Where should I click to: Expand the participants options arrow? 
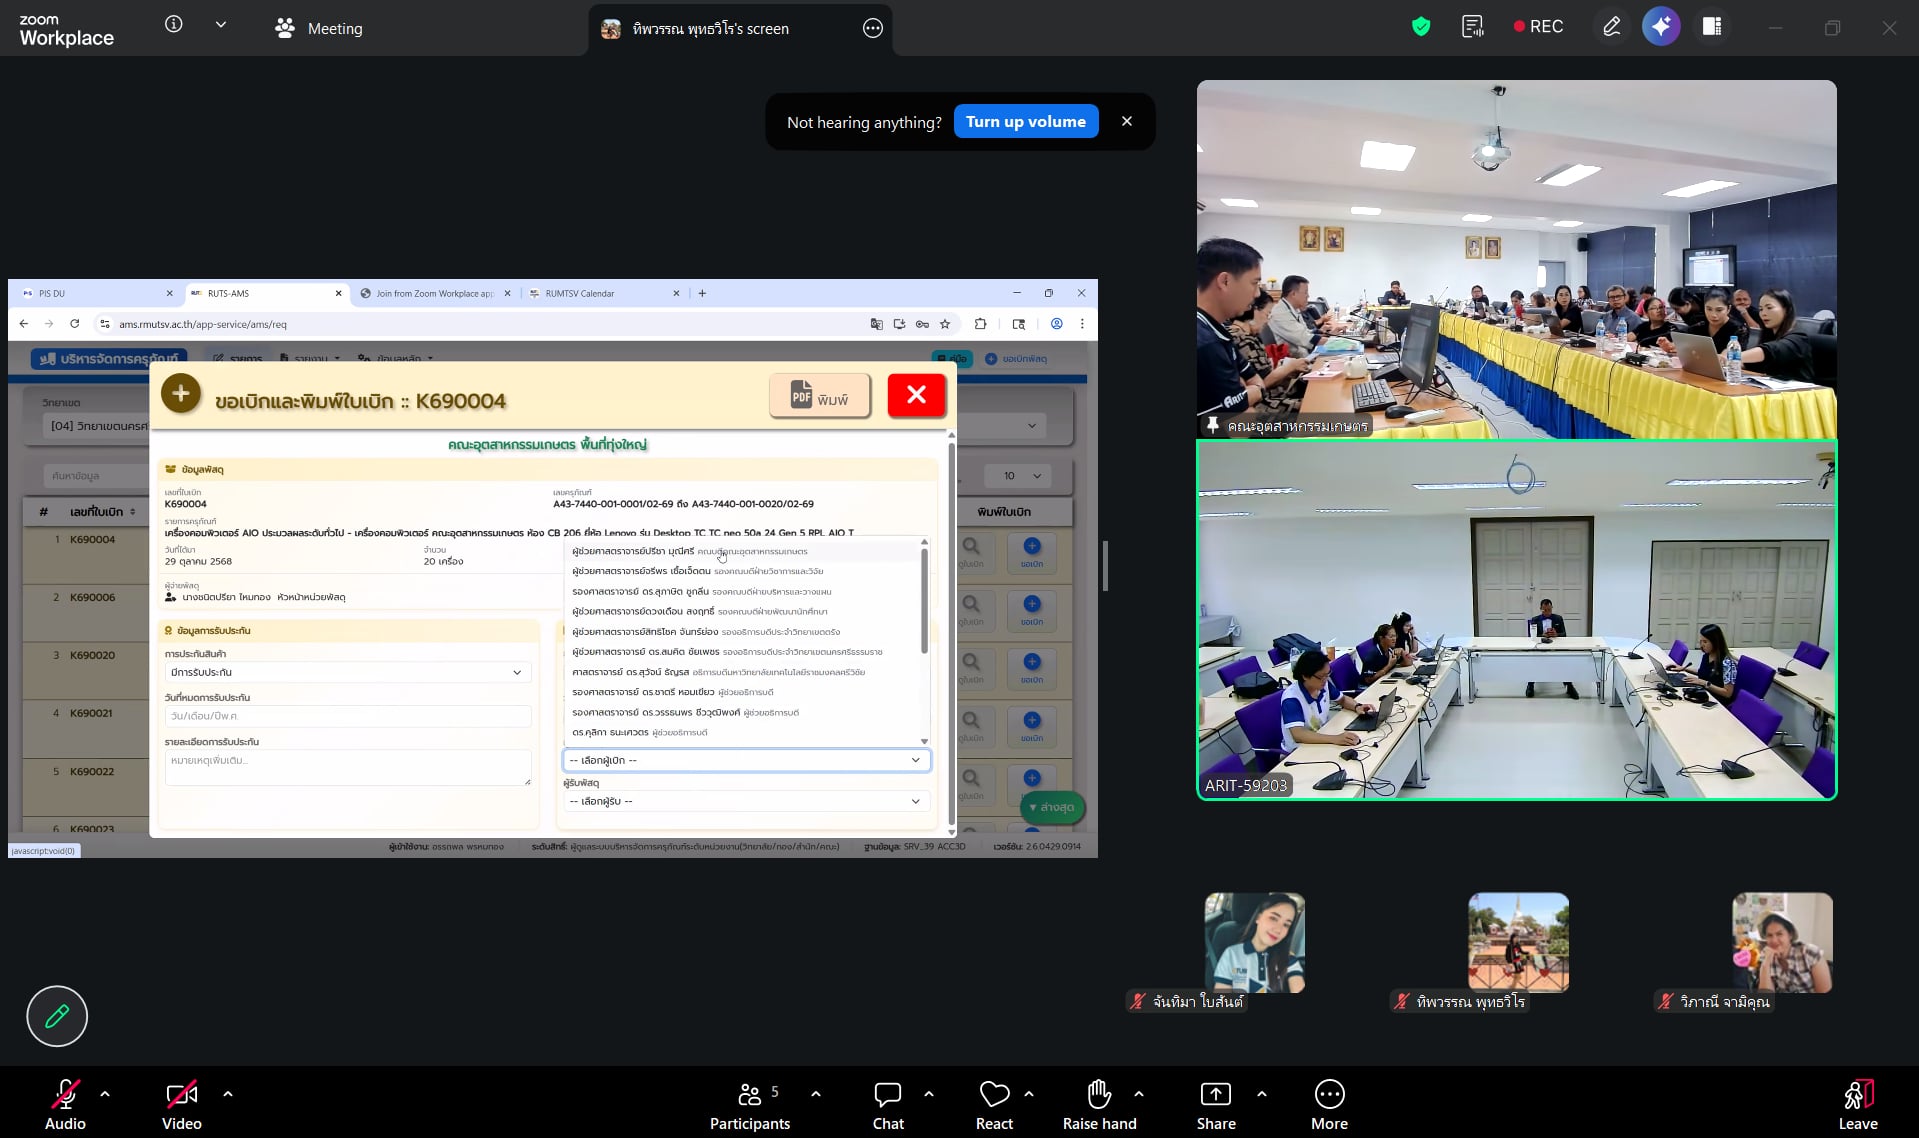(816, 1094)
